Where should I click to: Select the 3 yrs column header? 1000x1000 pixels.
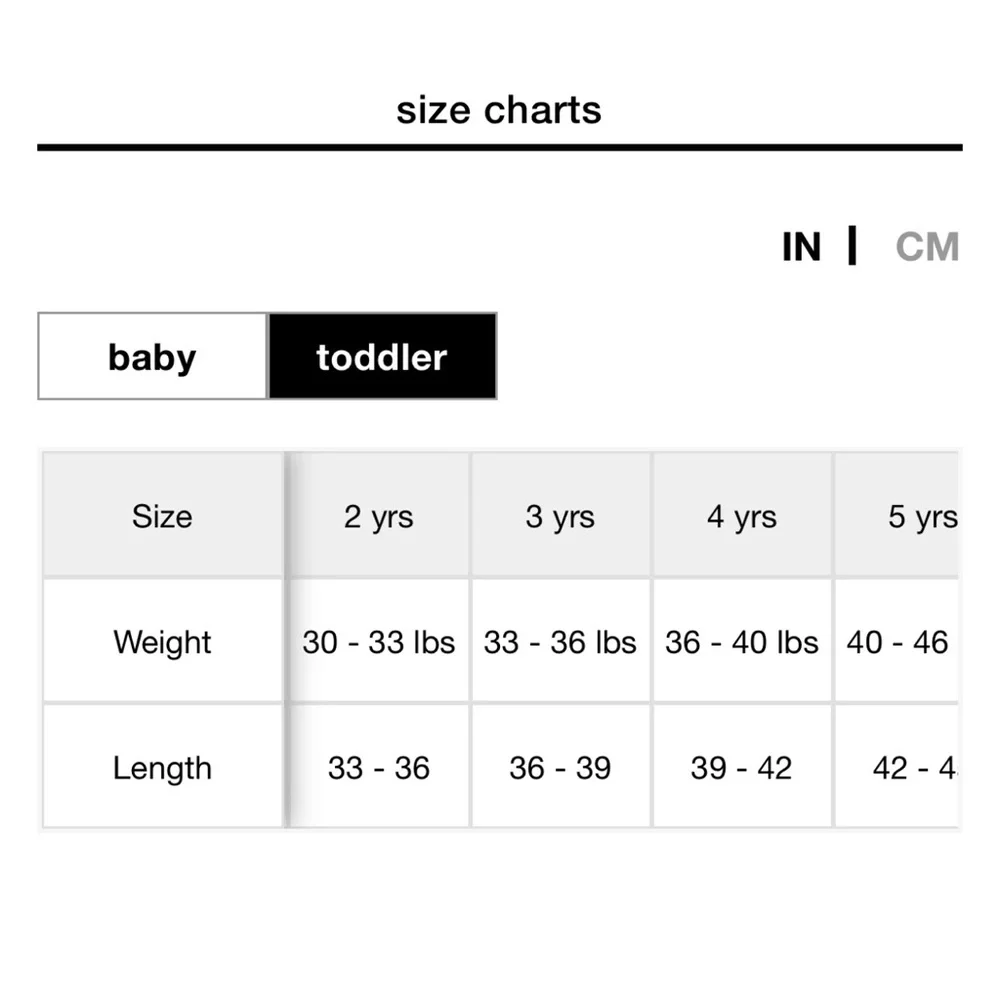[x=560, y=515]
